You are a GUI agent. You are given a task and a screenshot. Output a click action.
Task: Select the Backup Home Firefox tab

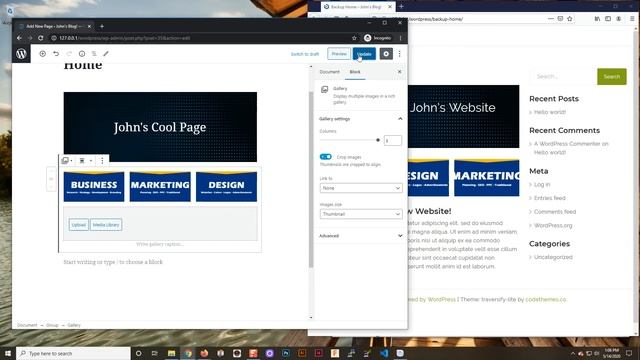coord(358,7)
